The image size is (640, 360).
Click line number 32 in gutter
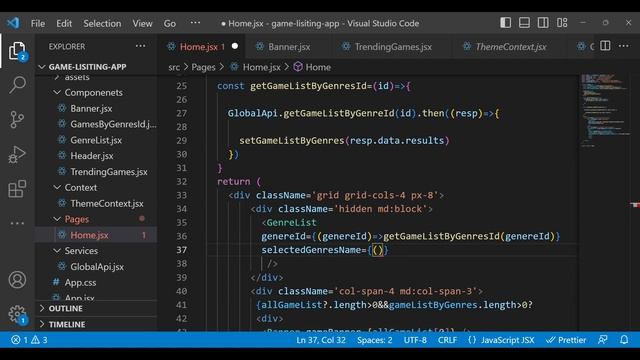coord(182,182)
